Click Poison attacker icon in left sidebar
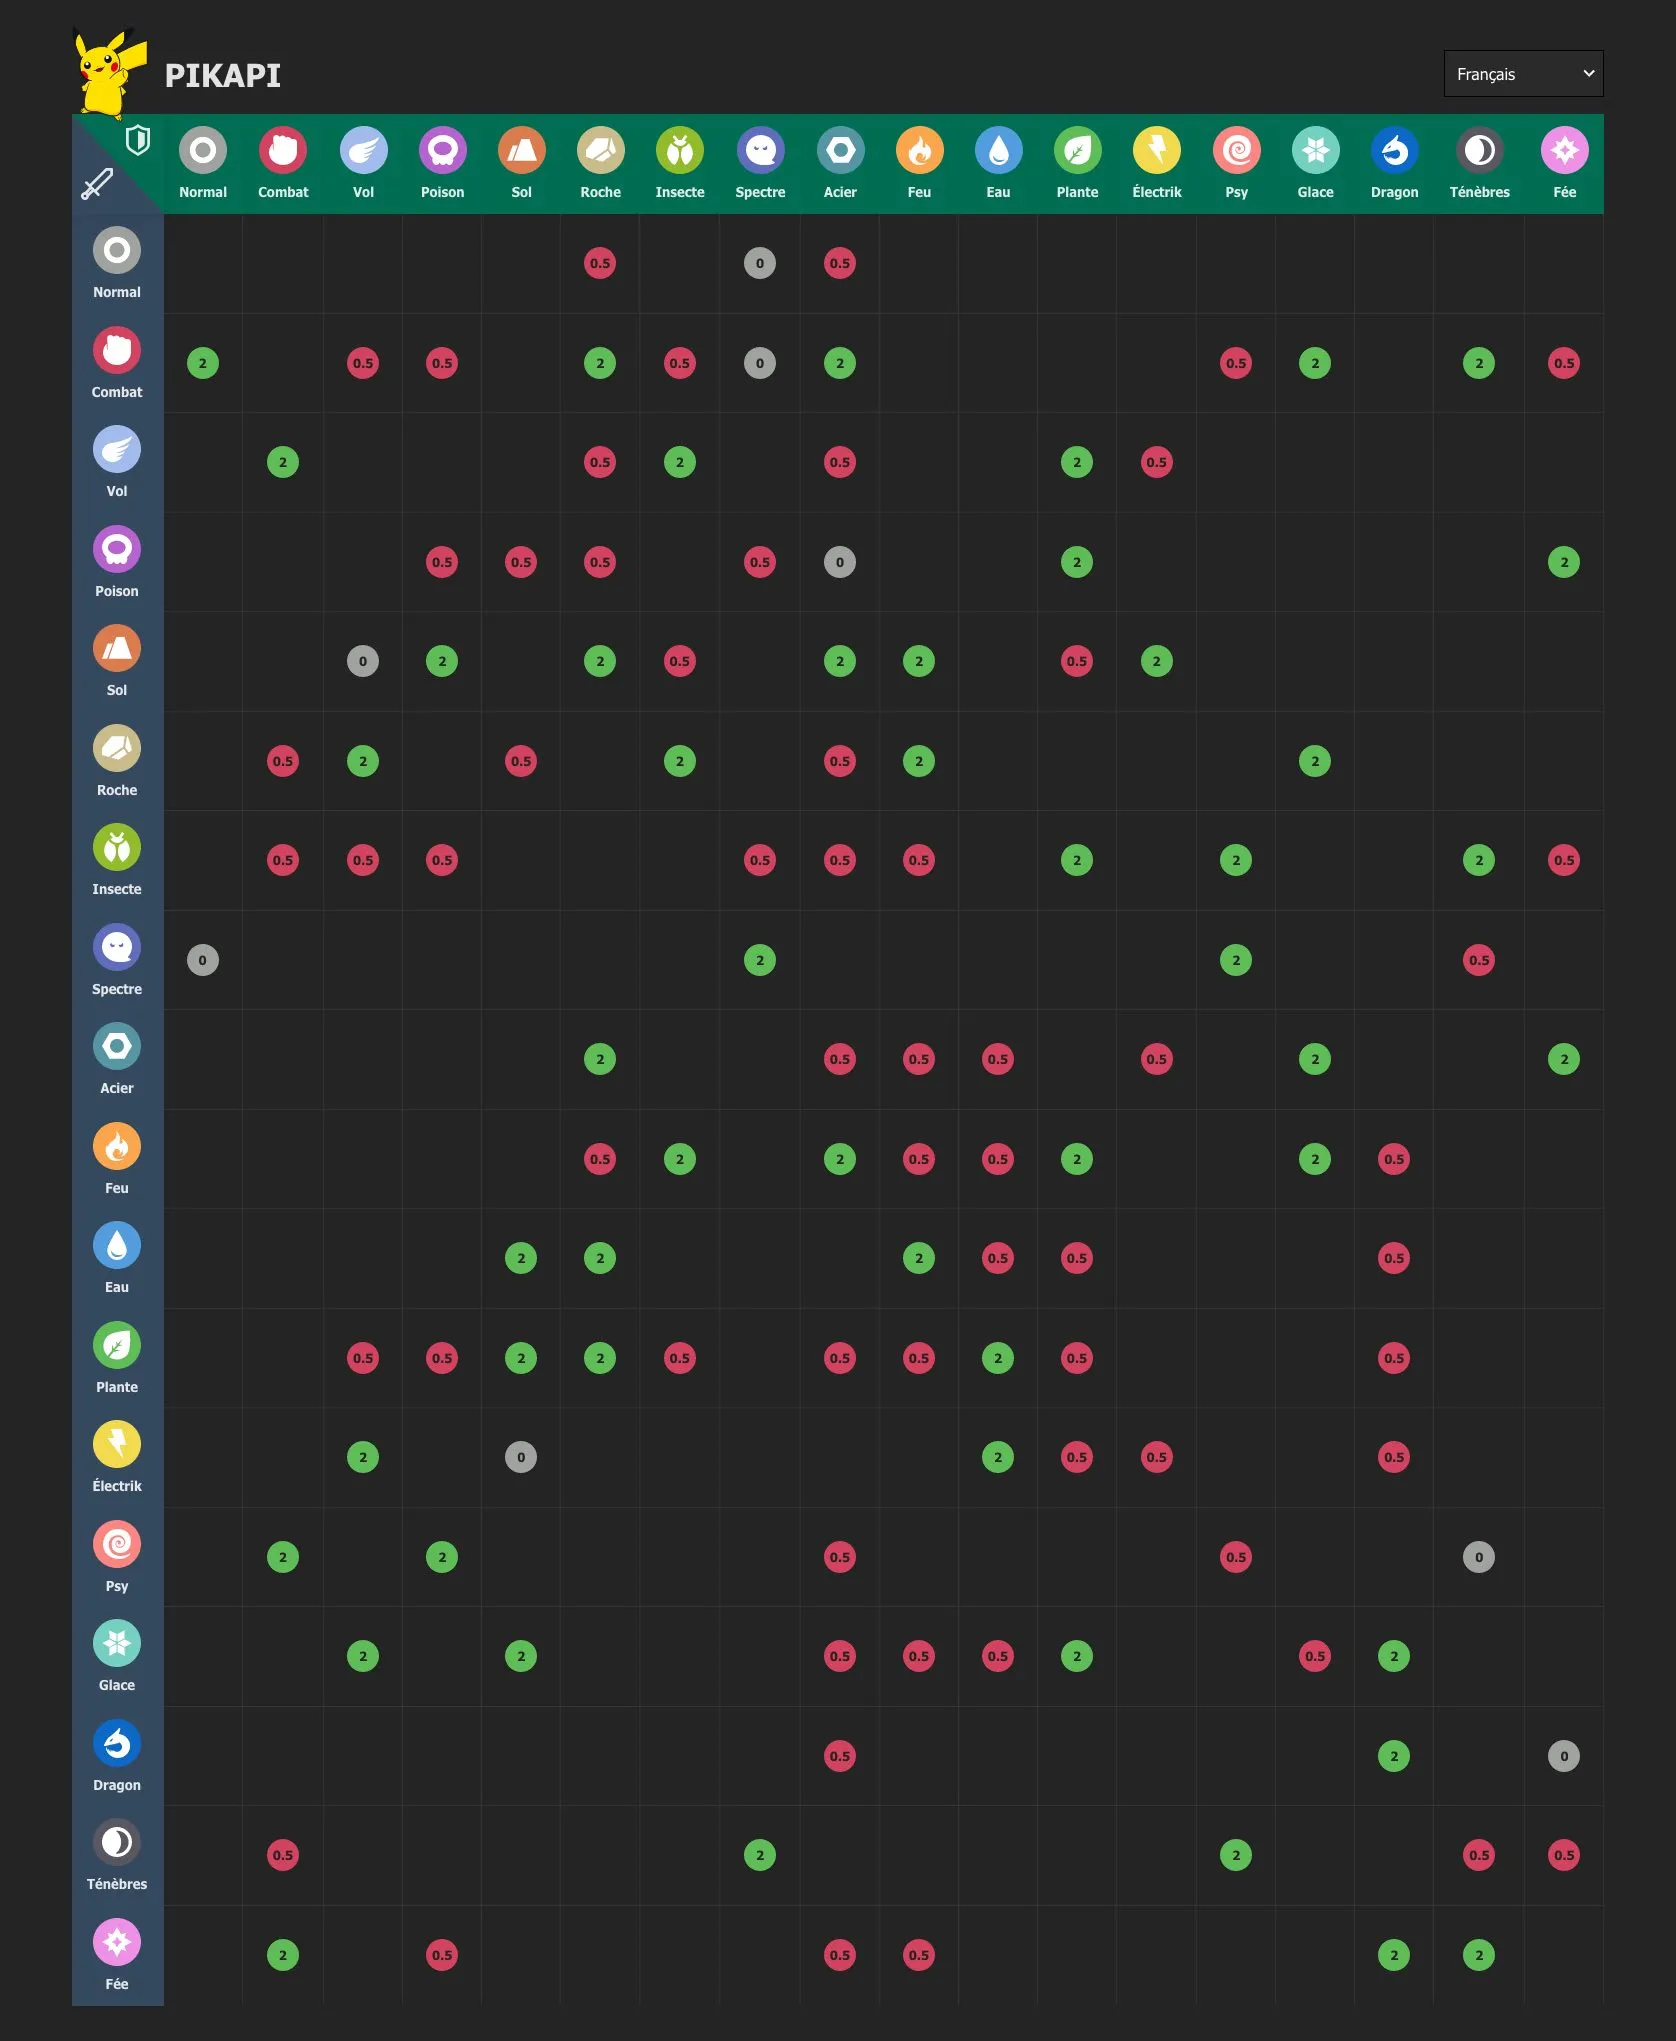The image size is (1676, 2041). coord(117,549)
